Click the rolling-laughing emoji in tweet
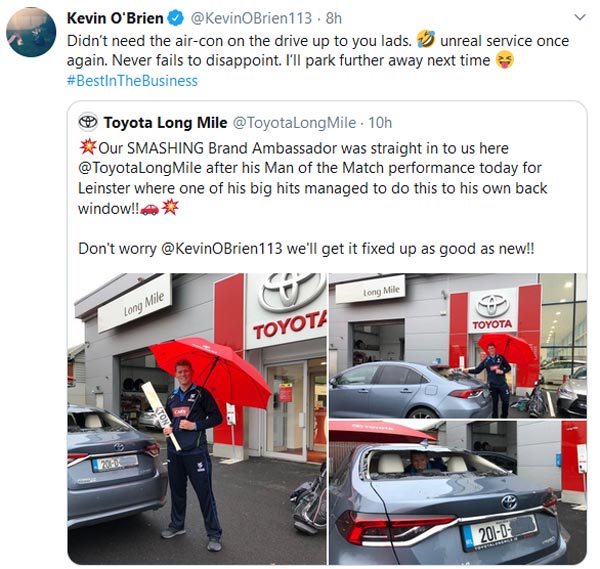Screen dimensions: 600x569 pos(426,39)
